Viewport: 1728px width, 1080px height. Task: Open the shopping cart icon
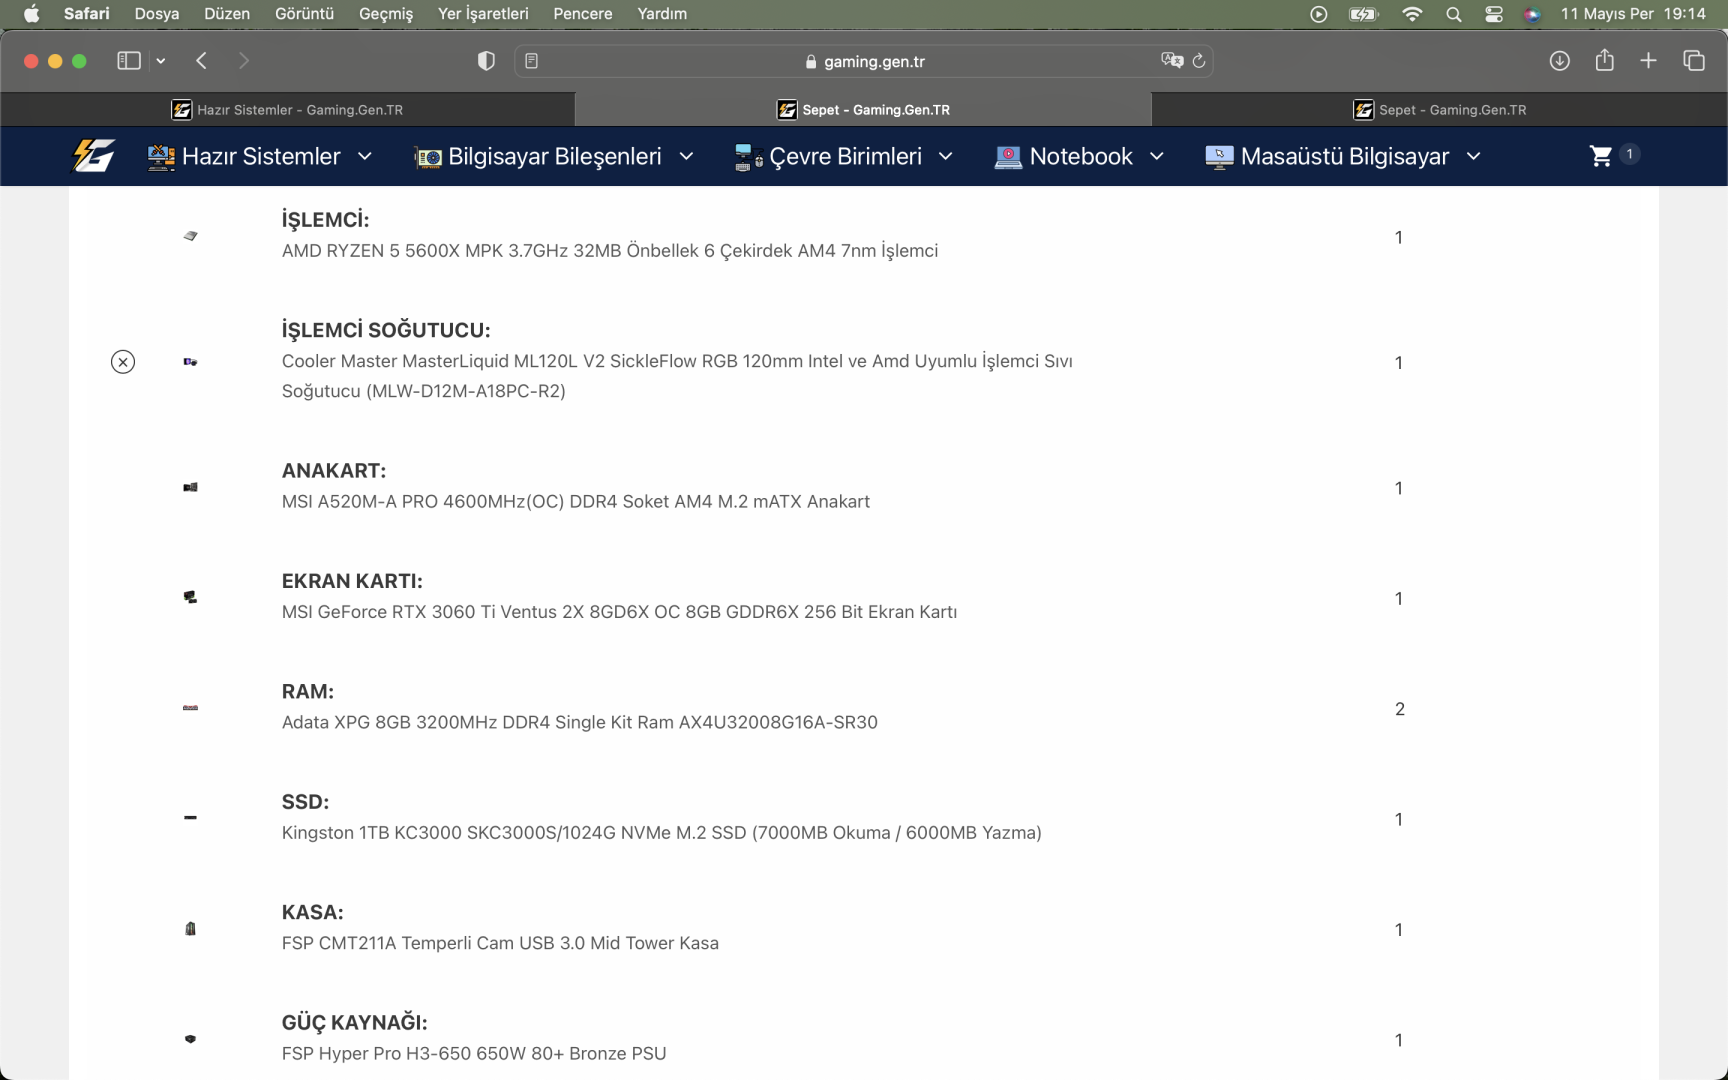1601,156
